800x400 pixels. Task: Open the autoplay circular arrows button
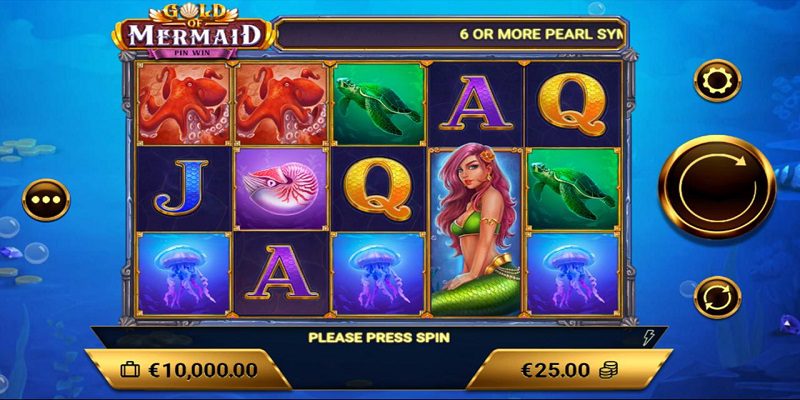pyautogui.click(x=717, y=297)
